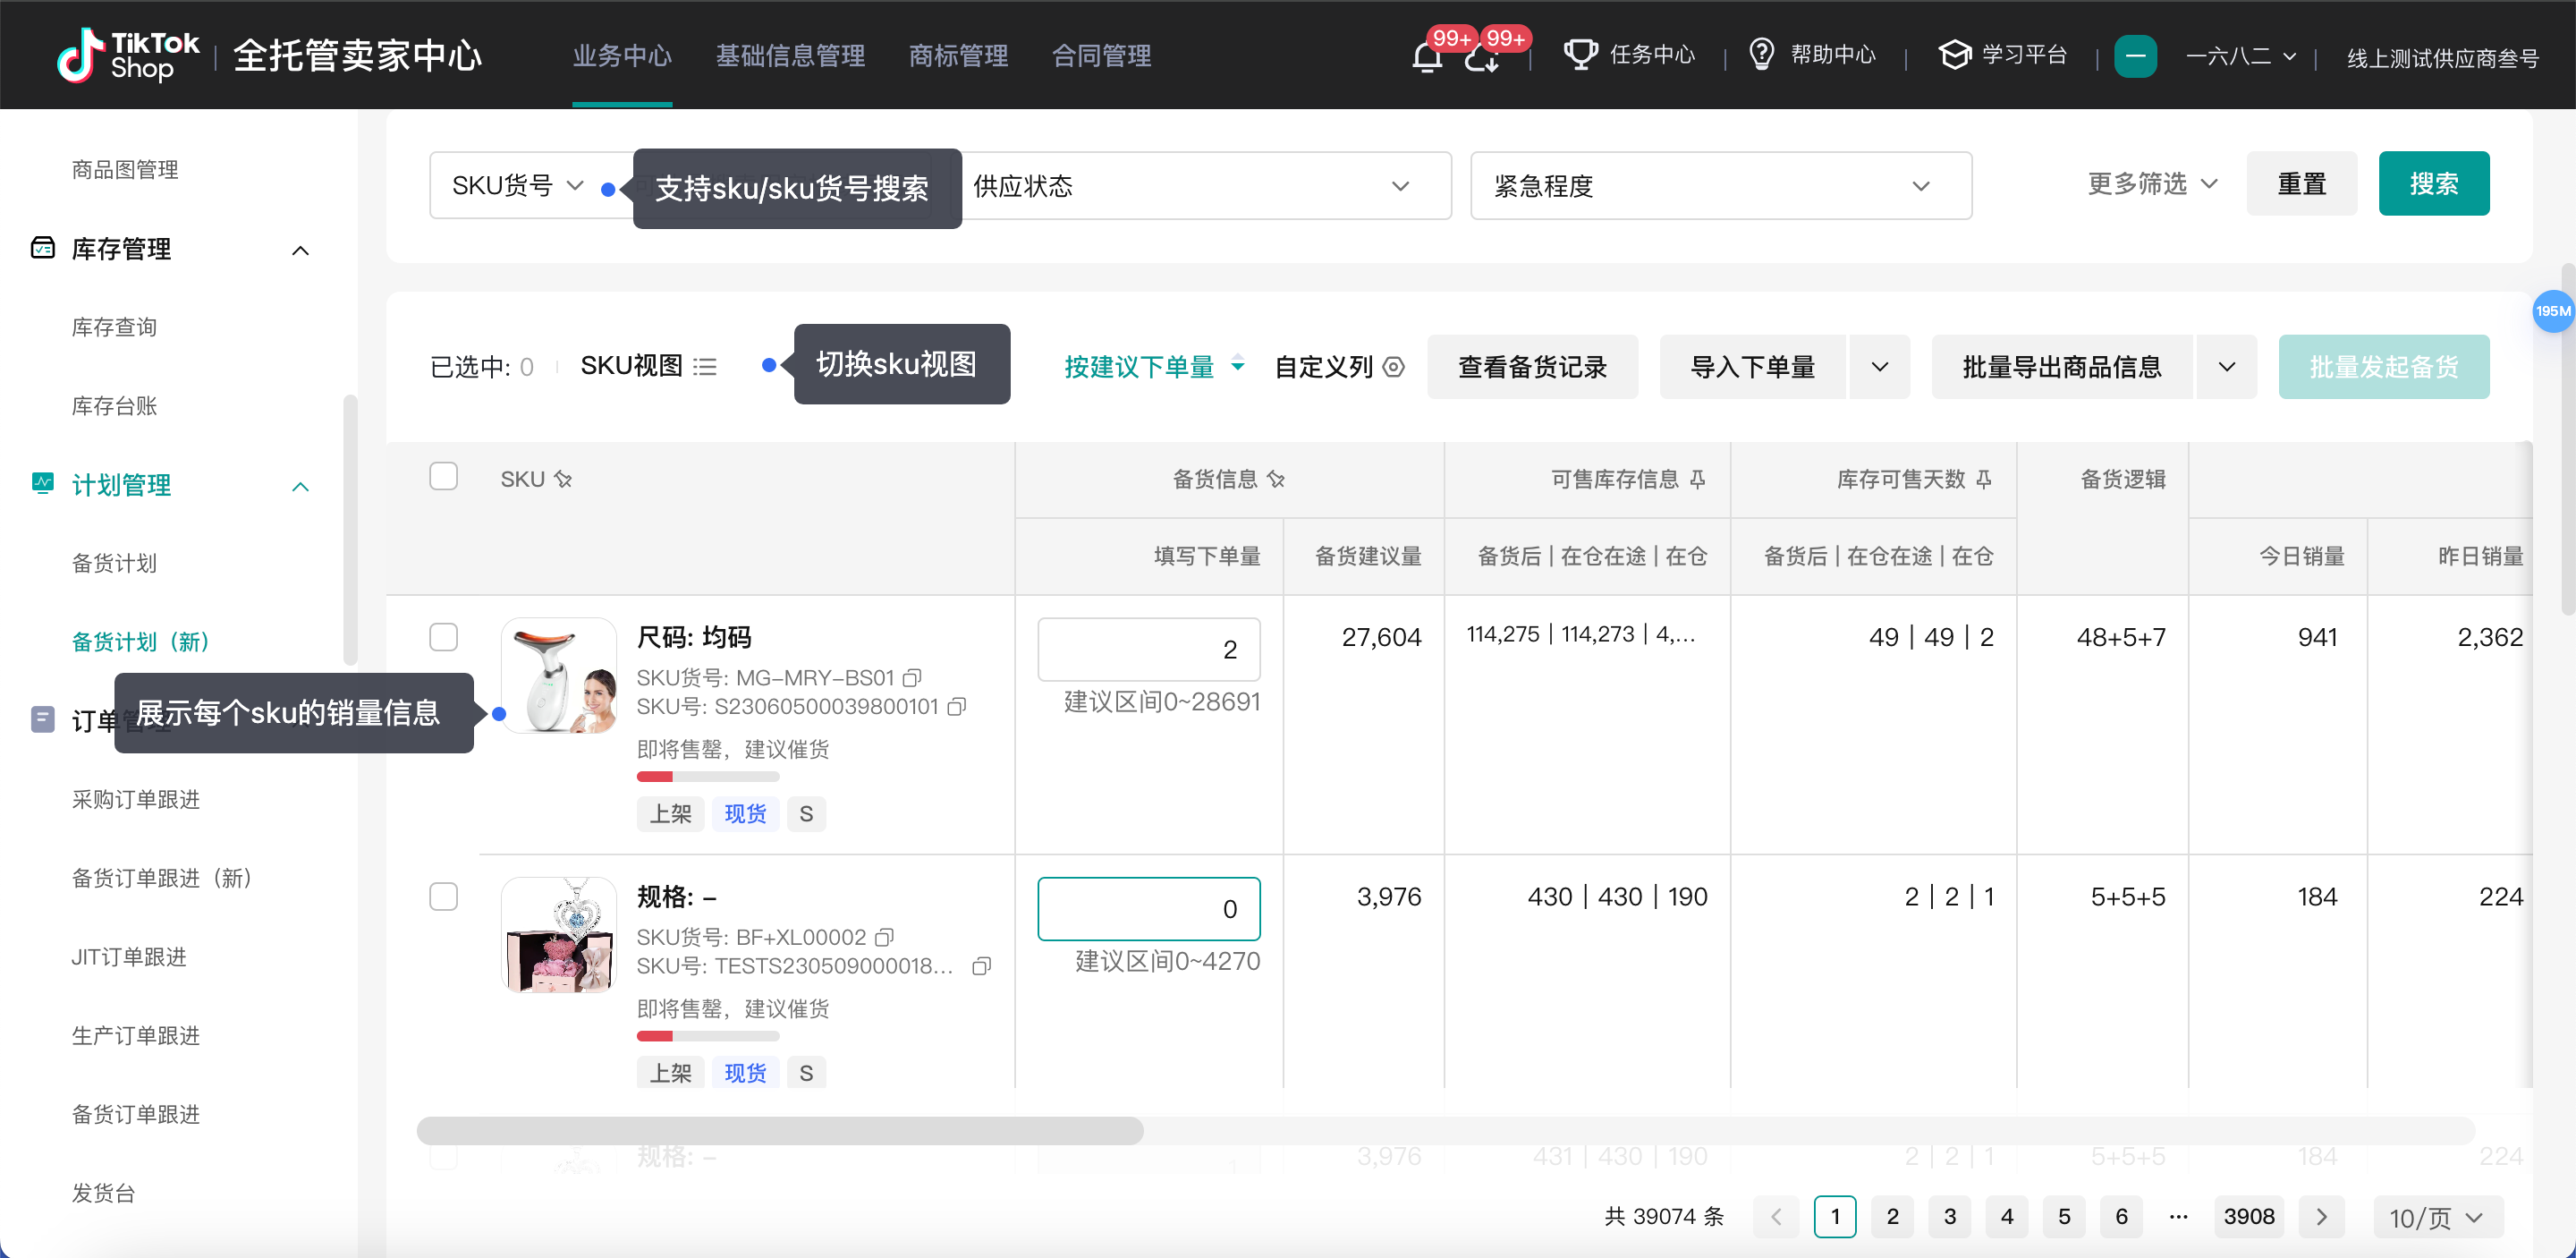The height and width of the screenshot is (1258, 2576).
Task: Switch to 合同管理 tab
Action: tap(1101, 56)
